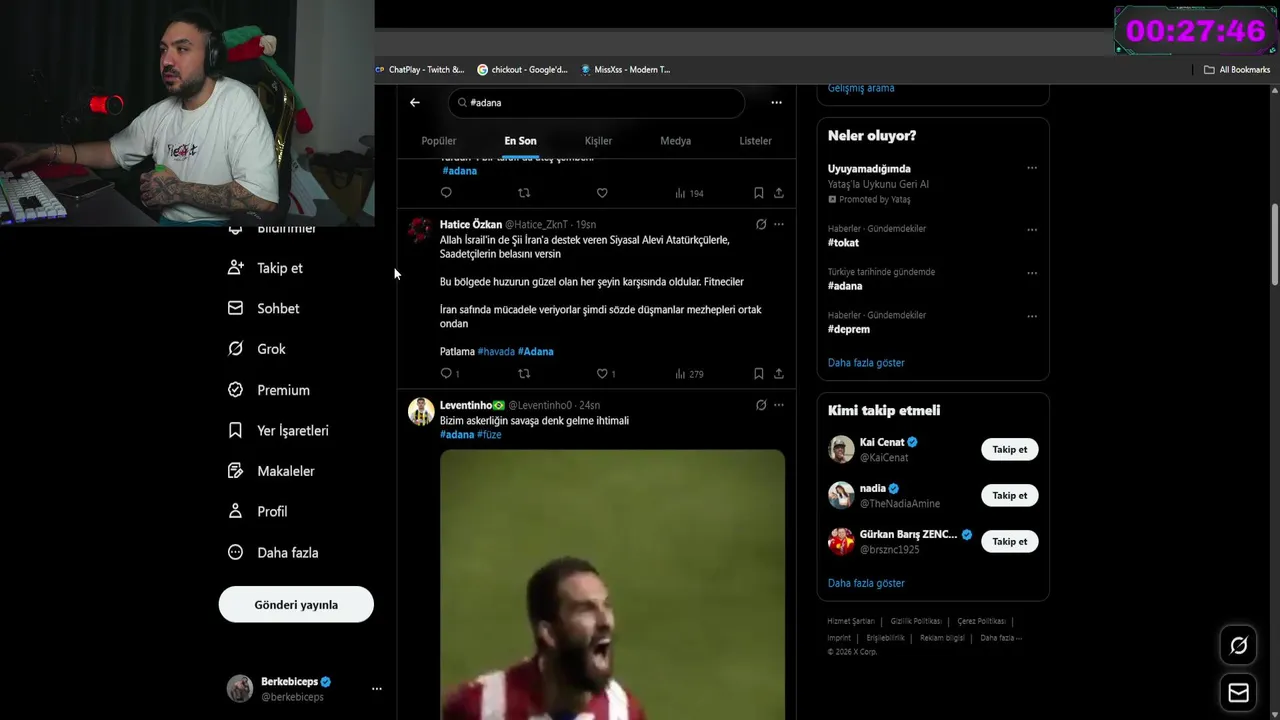Screen dimensions: 1280x720
Task: Open the #deprem trending topic
Action: [849, 329]
